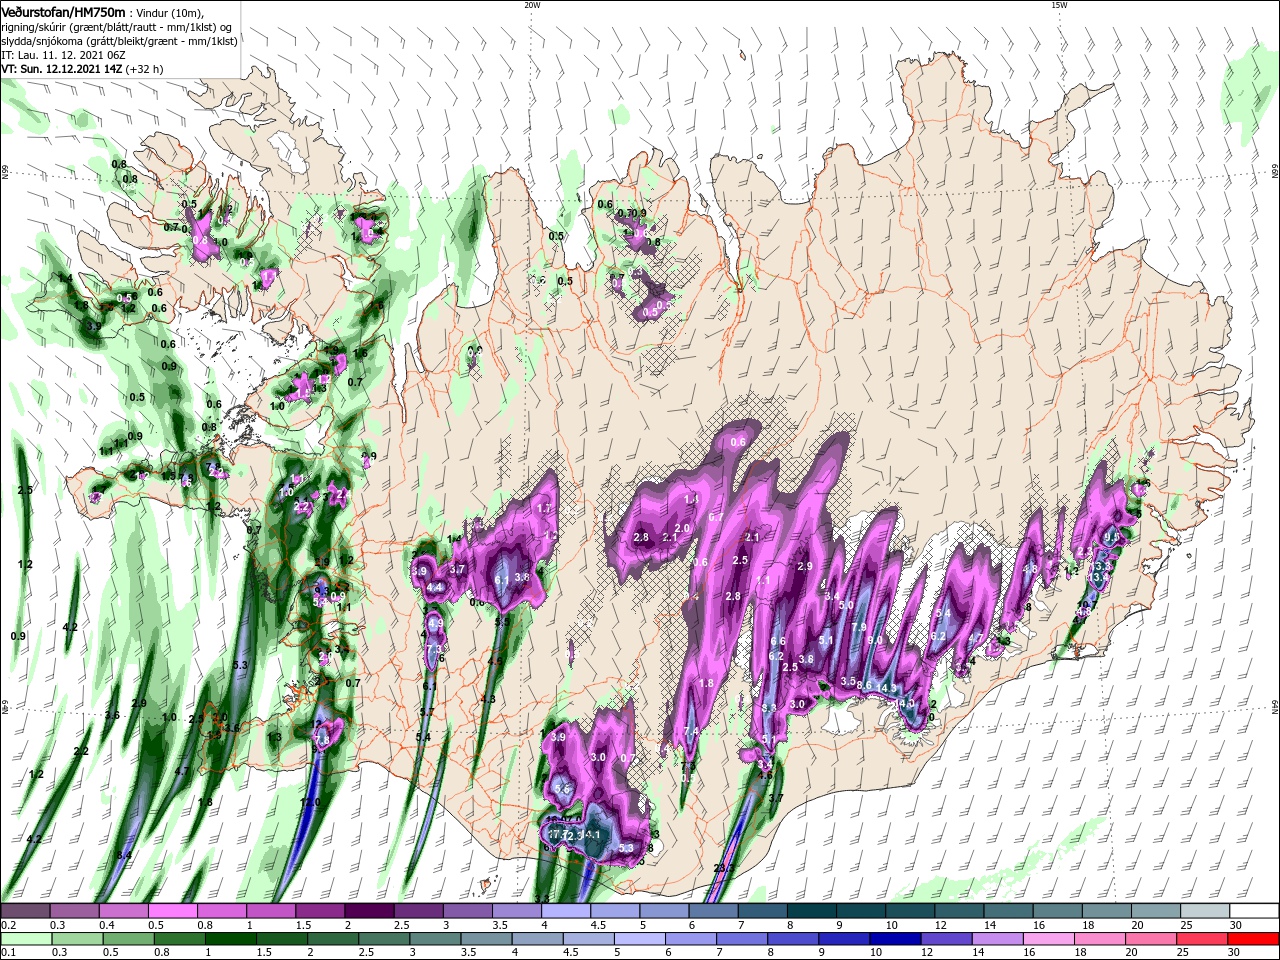Click the bottom-scale blue swatch between 7 and 8
1280x960 pixels.
tap(743, 939)
